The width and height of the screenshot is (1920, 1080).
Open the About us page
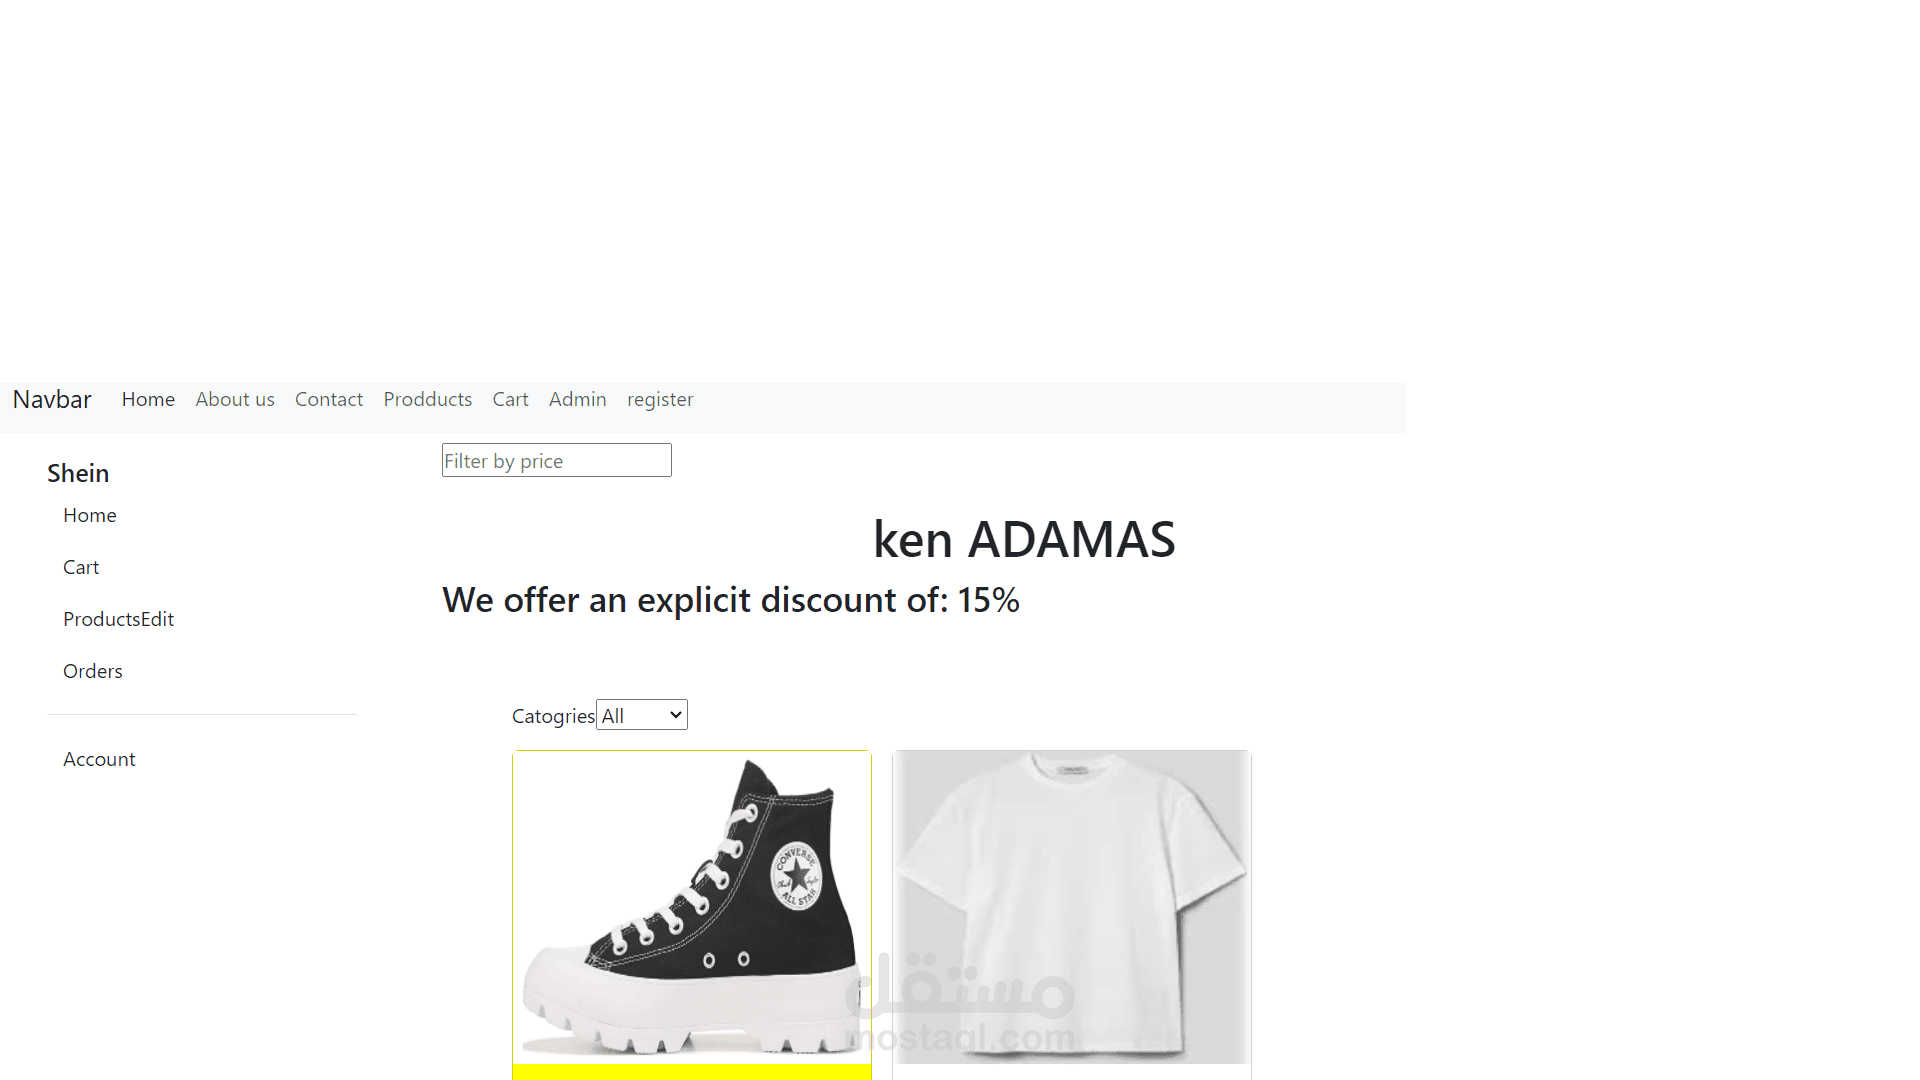click(234, 399)
